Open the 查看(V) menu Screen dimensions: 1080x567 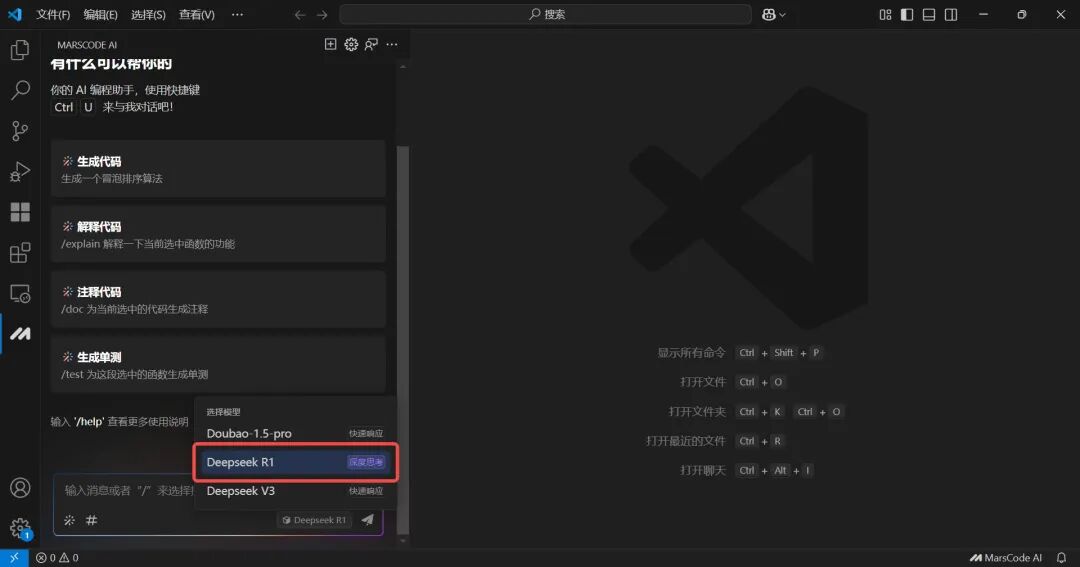pos(197,14)
